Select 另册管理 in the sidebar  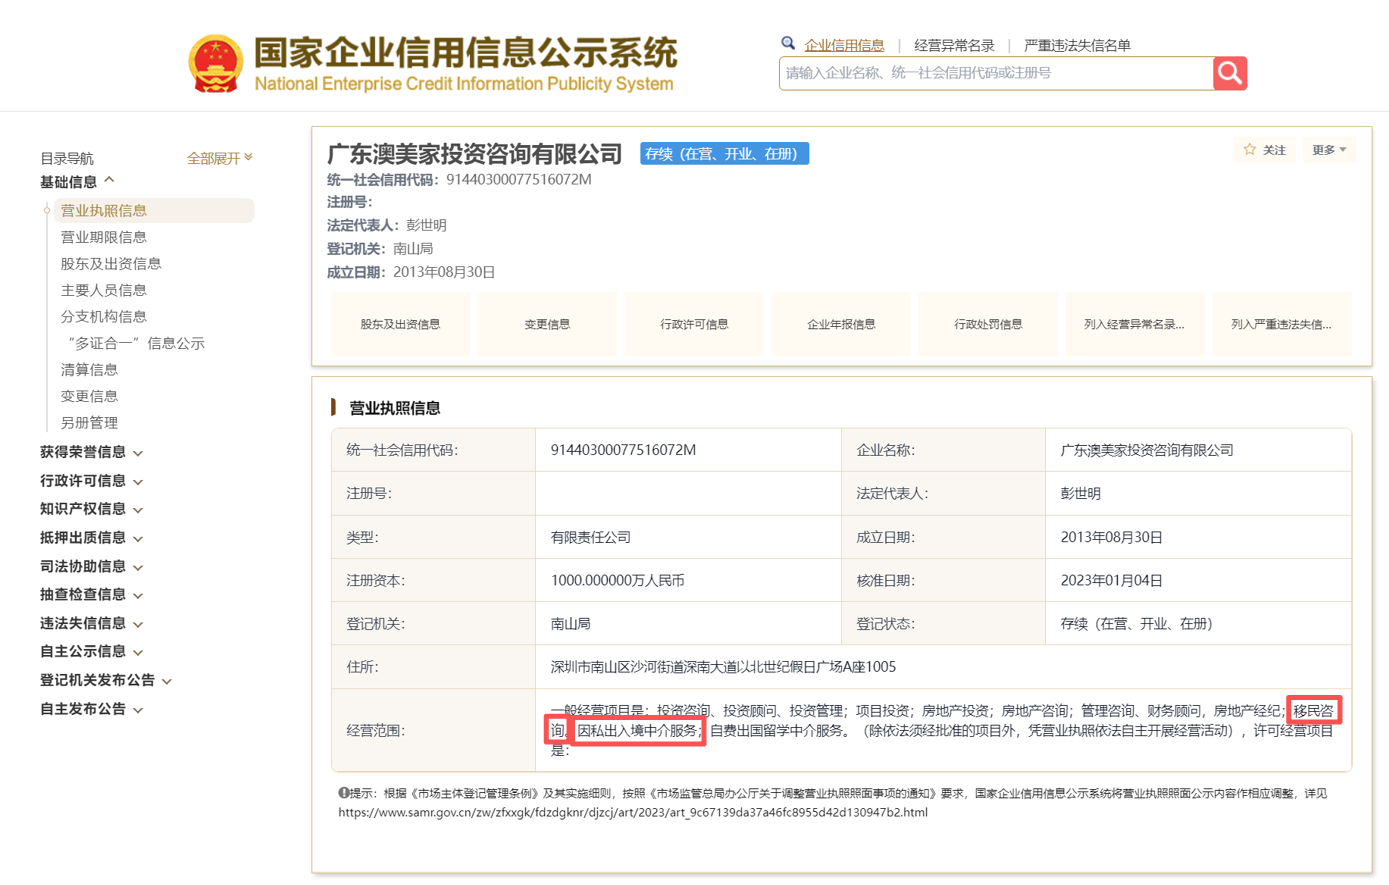click(x=89, y=423)
